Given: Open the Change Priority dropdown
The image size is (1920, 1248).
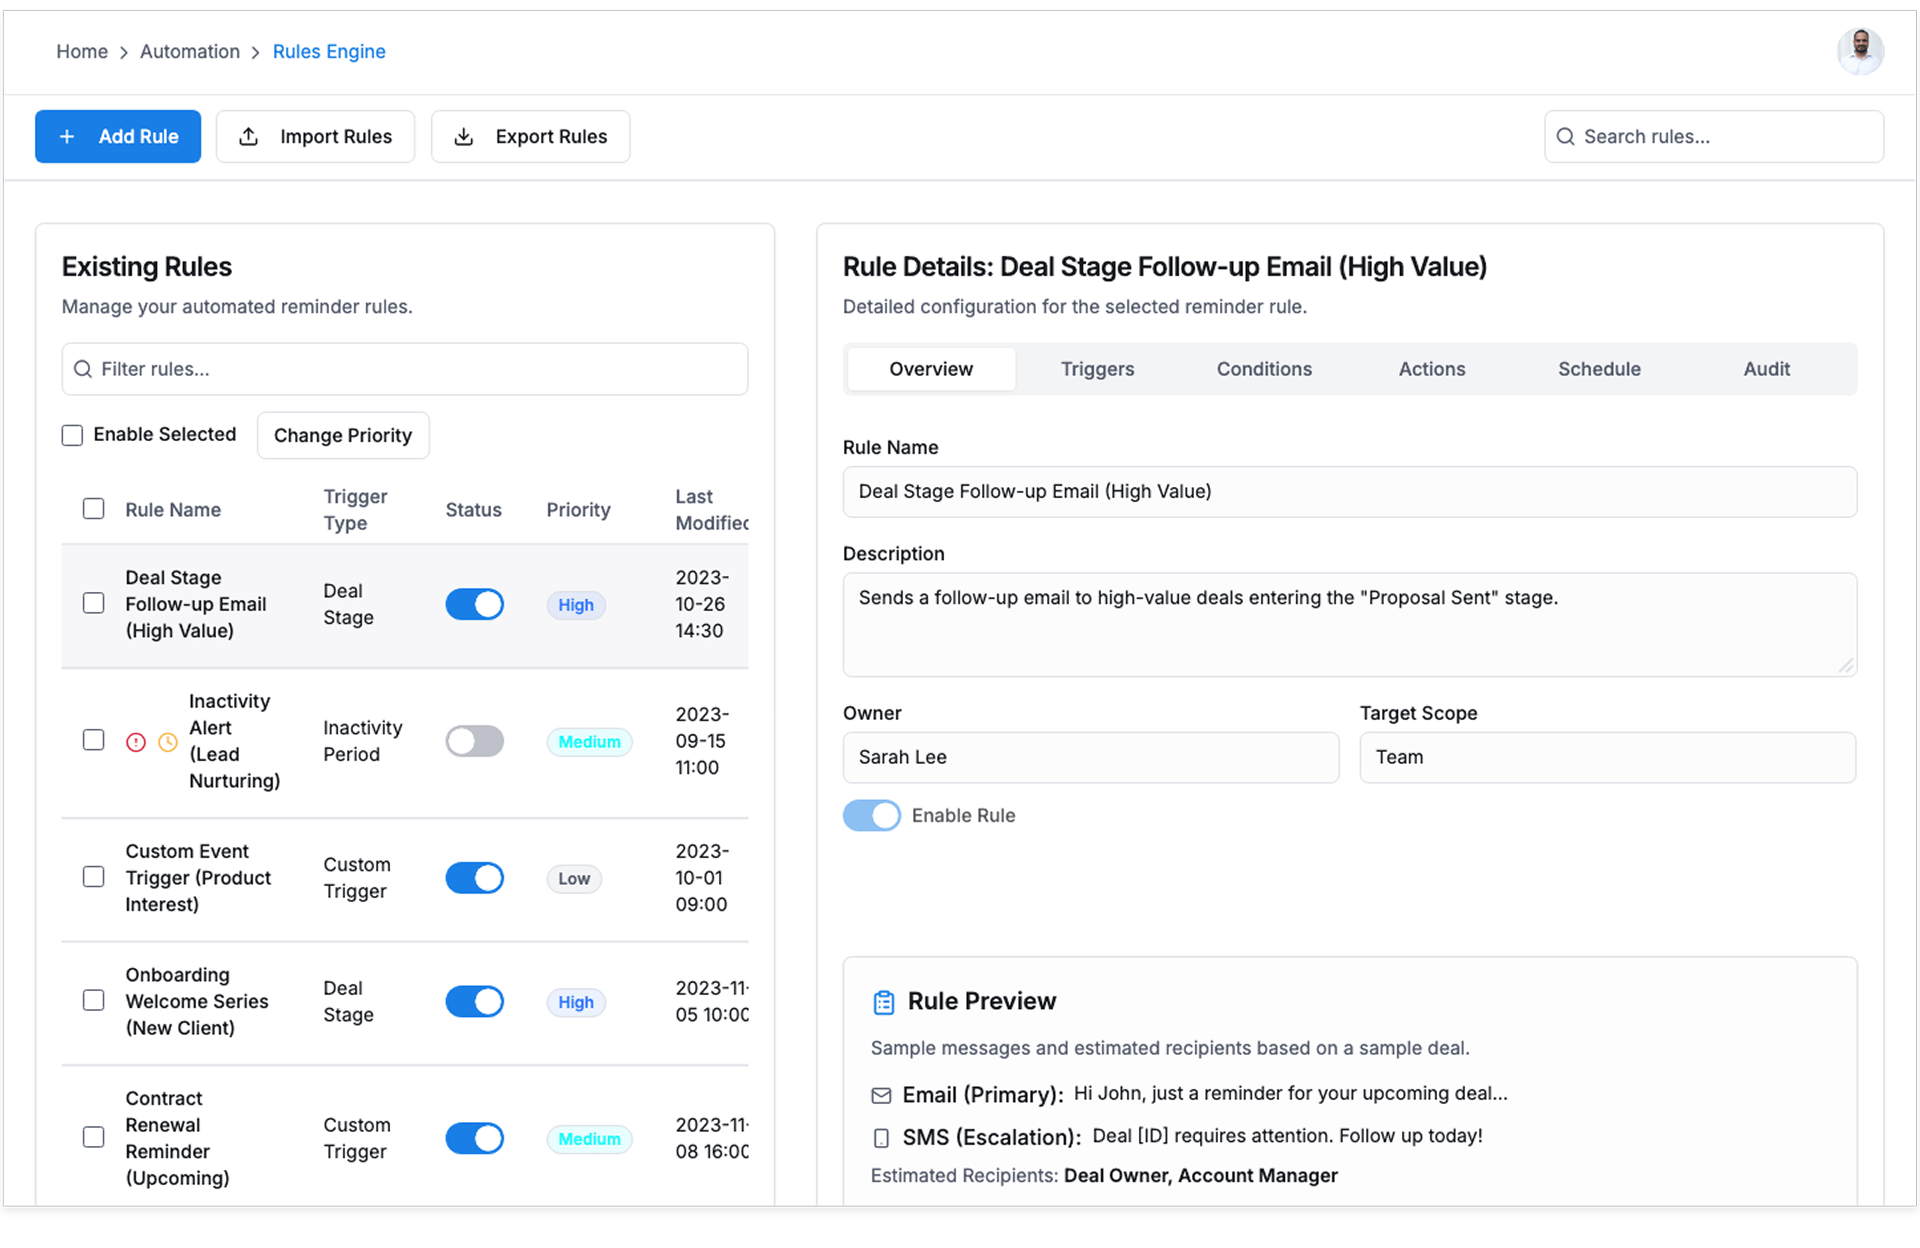Looking at the screenshot, I should coord(343,435).
